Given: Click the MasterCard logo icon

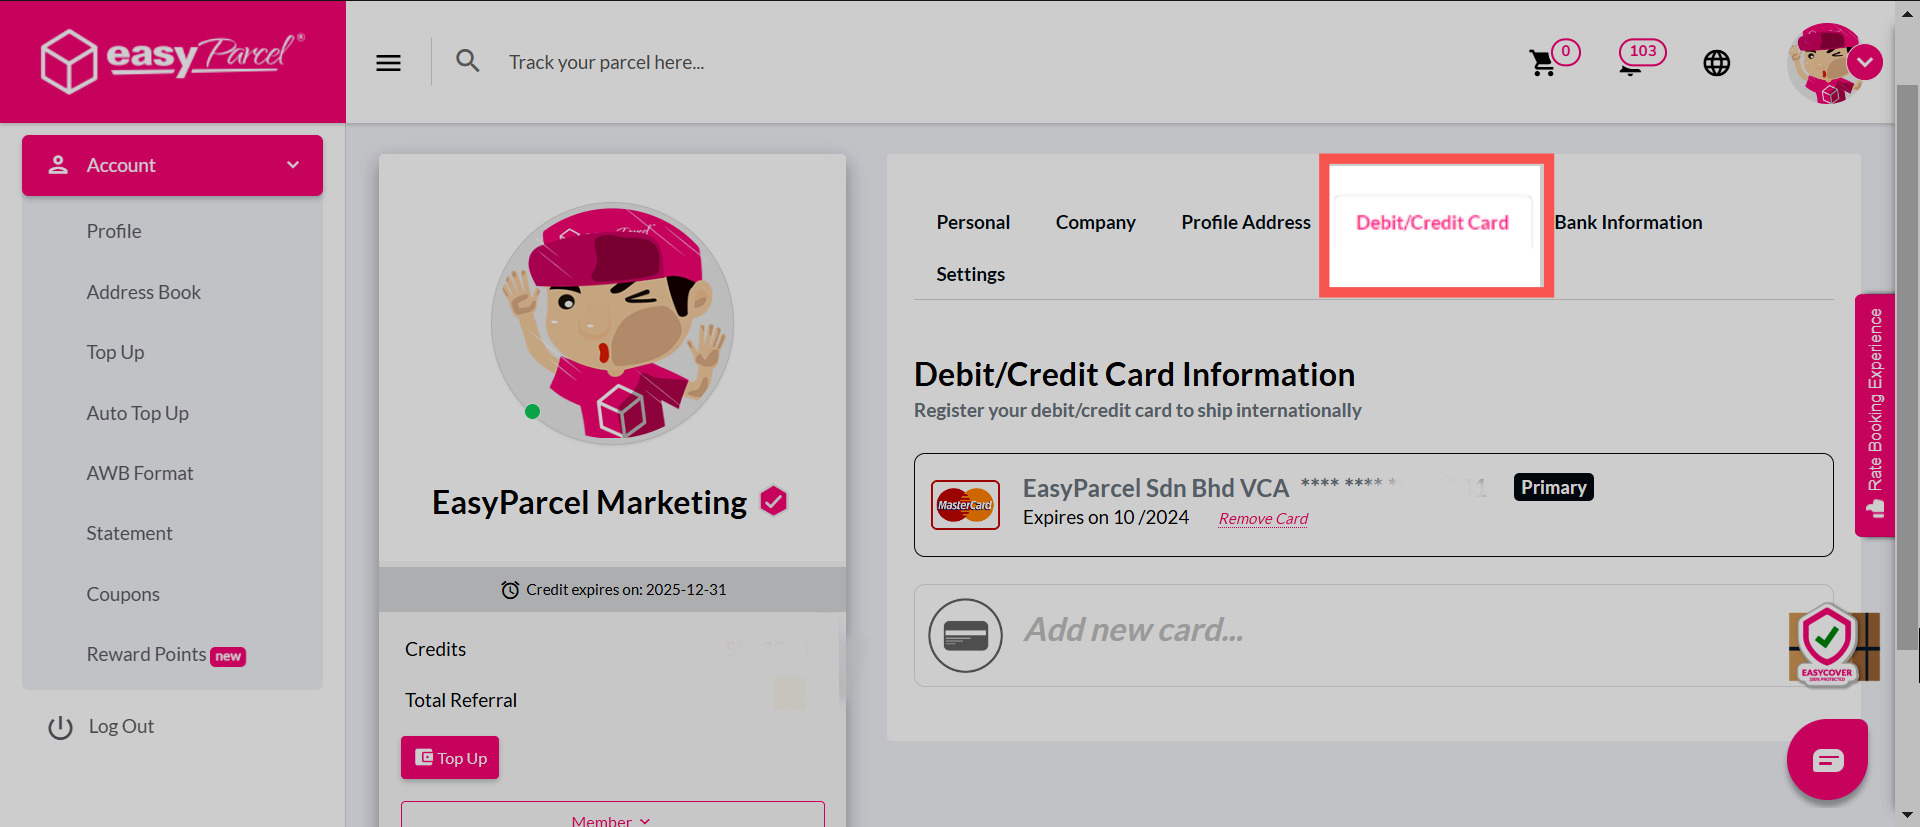Looking at the screenshot, I should 965,505.
